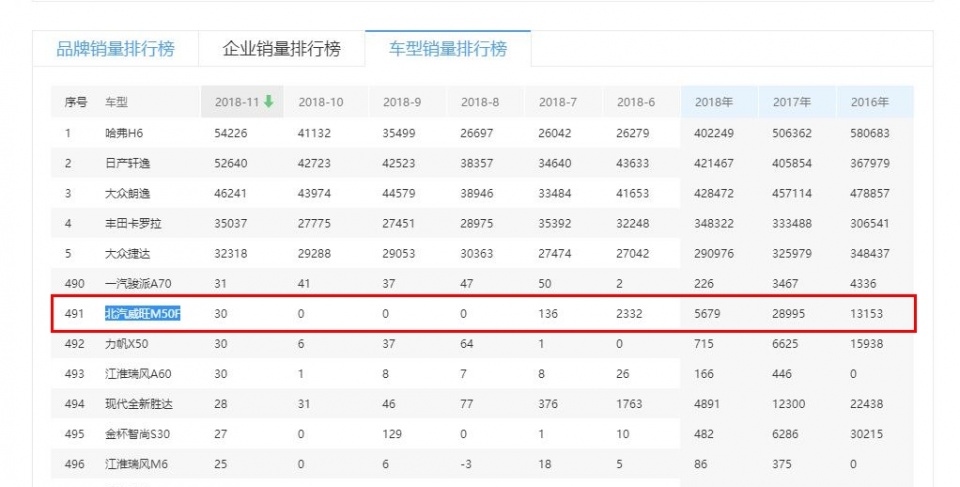Image resolution: width=960 pixels, height=487 pixels.
Task: Open the 现代全新胜达 model entry
Action: [138, 404]
